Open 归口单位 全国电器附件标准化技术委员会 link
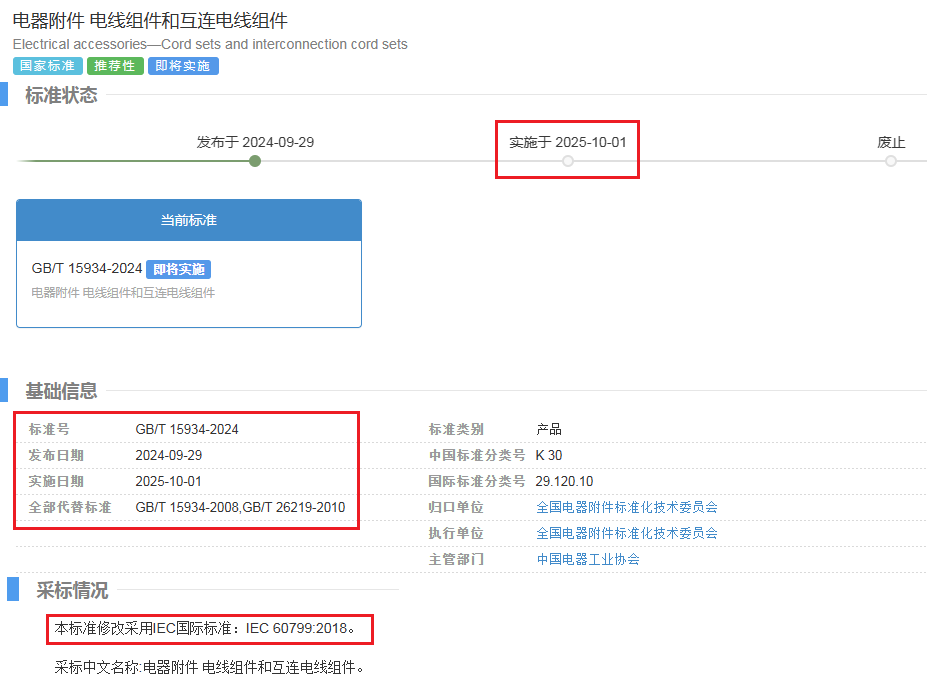This screenshot has height=686, width=927. (627, 507)
